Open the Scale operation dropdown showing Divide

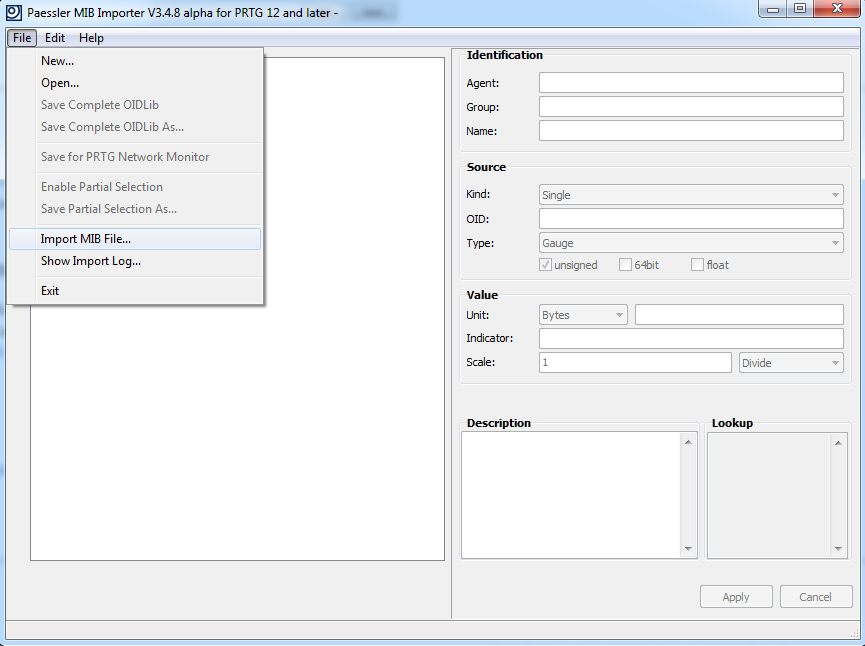tap(791, 362)
